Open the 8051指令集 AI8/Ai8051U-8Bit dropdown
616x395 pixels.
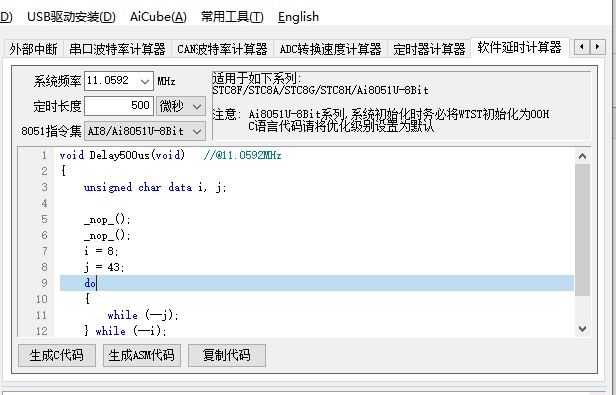click(145, 131)
